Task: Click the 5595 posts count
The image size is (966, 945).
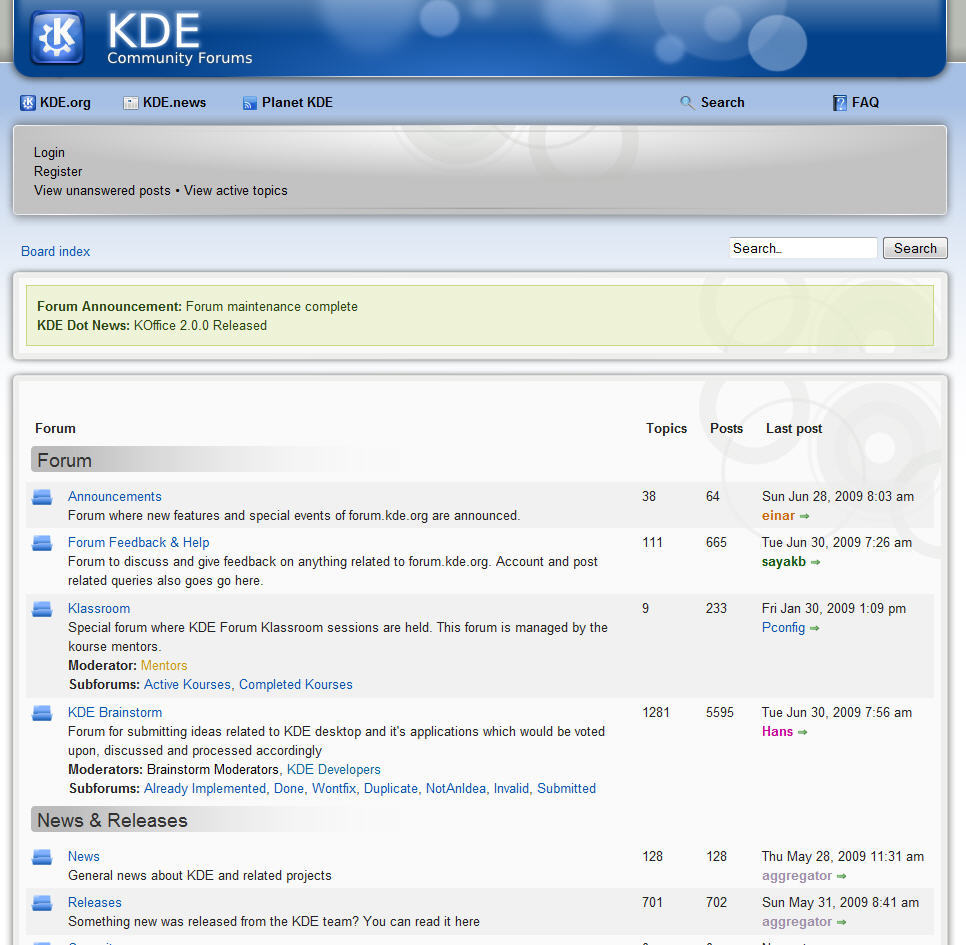Action: coord(720,713)
